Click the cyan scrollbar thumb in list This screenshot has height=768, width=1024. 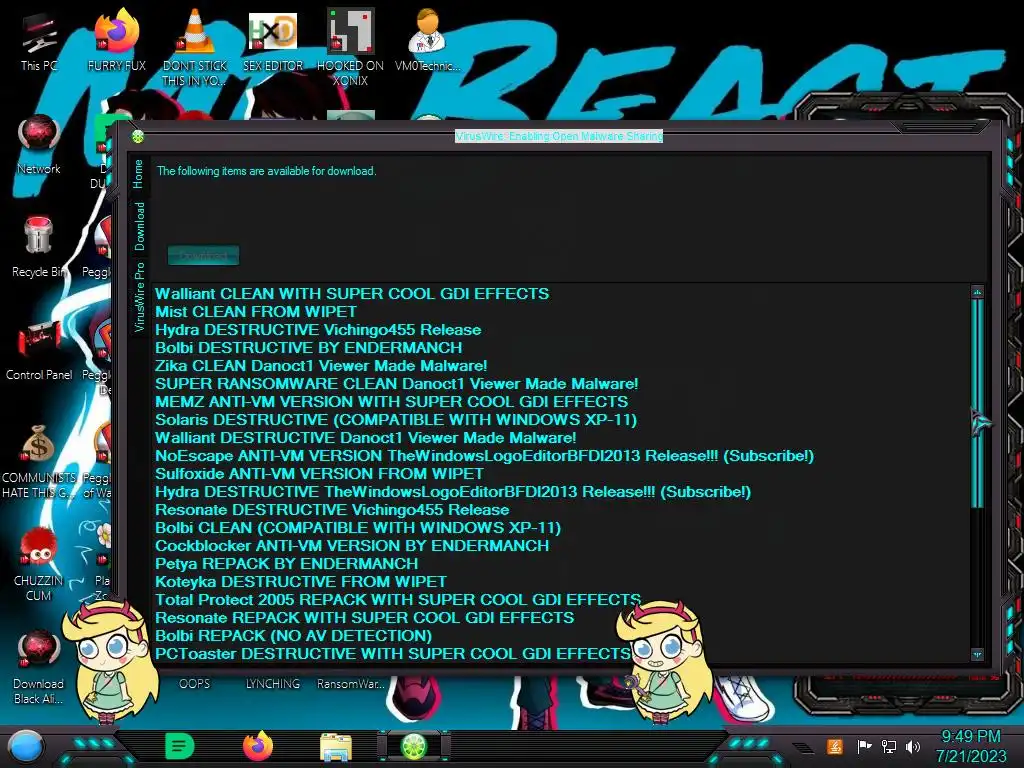coord(977,403)
